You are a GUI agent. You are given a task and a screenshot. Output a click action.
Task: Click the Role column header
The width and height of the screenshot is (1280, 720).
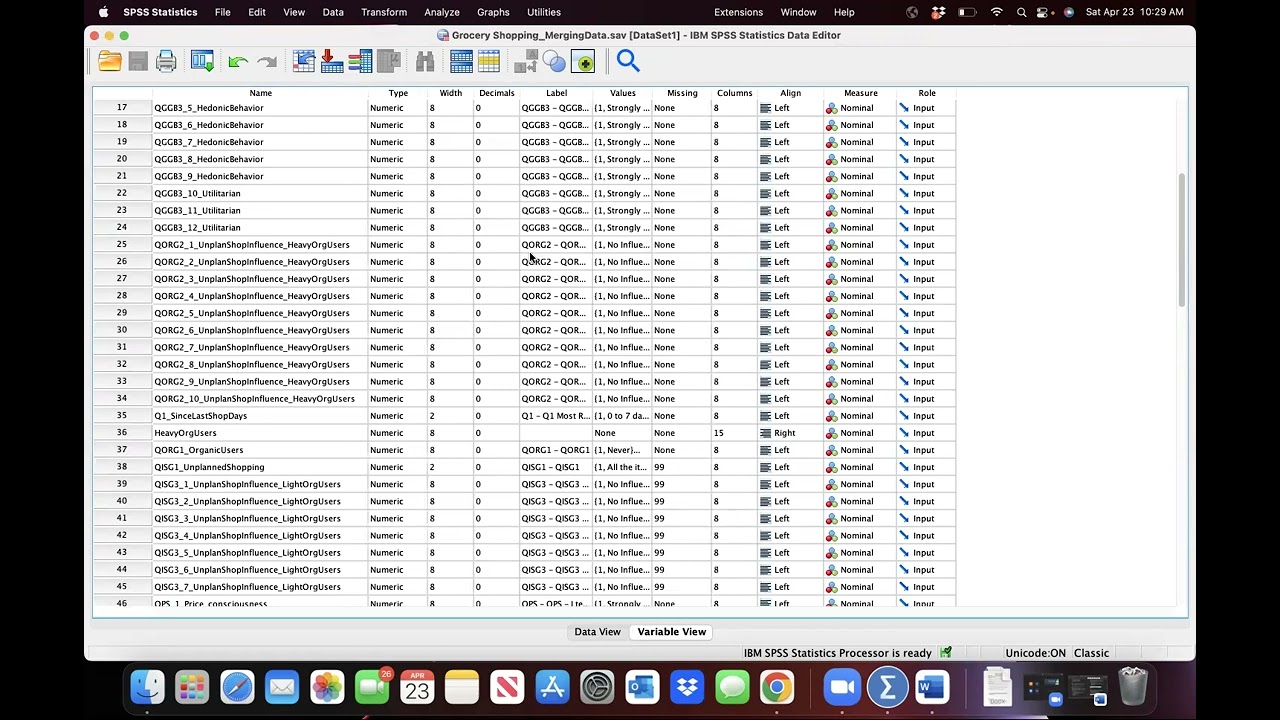pos(927,93)
